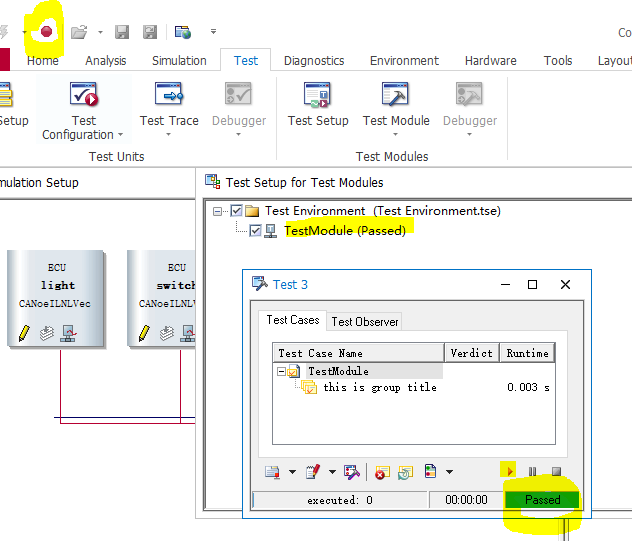Click the test report icon in Test 3 toolbar
The width and height of the screenshot is (632, 541).
272,472
